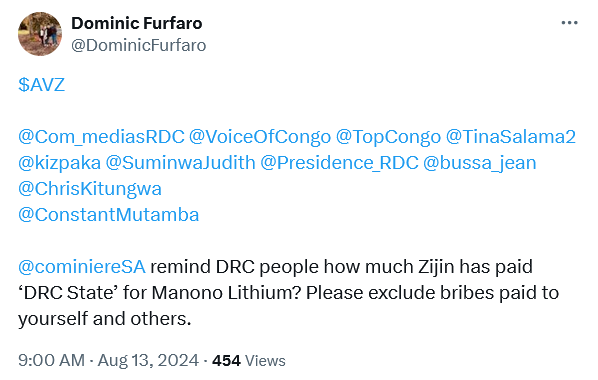Open the $AVZ cashtag

point(41,84)
